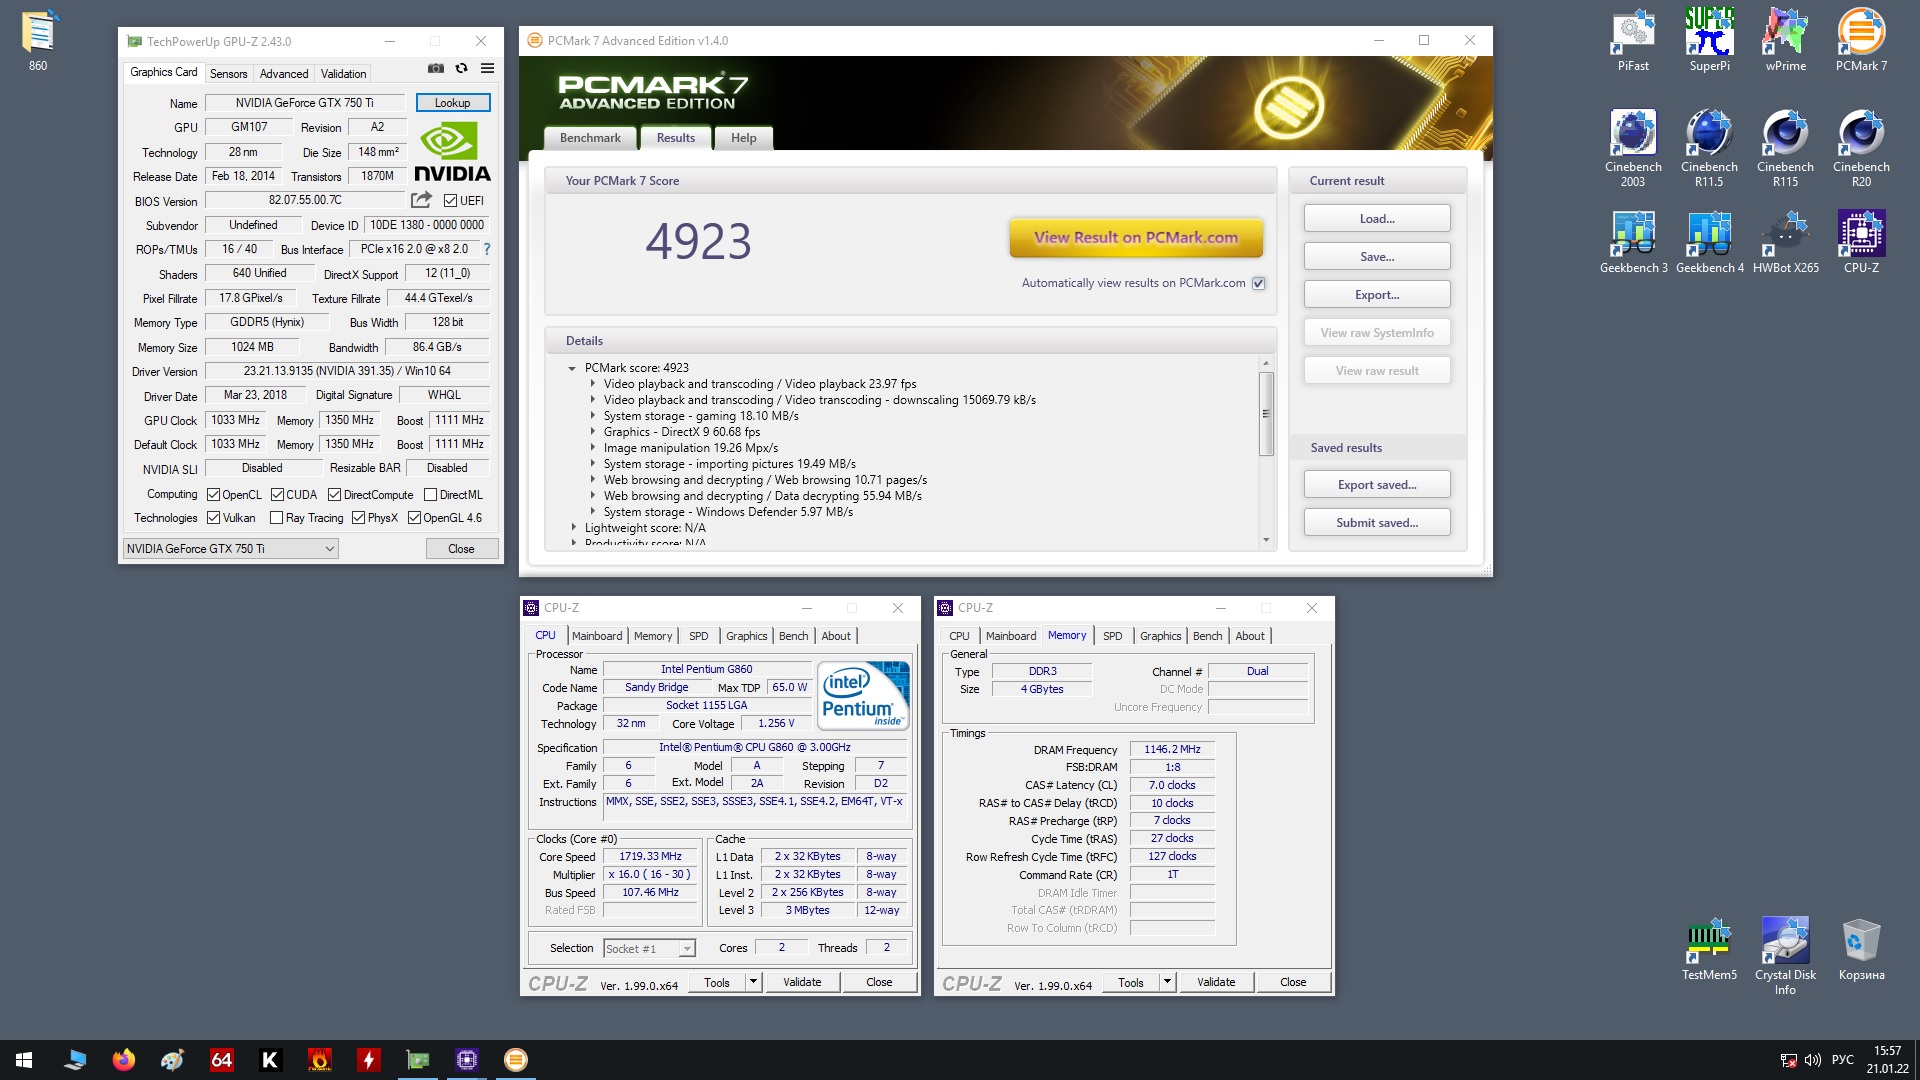1920x1080 pixels.
Task: Switch to SPD tab in CPU-Z Memory window
Action: pos(1112,636)
